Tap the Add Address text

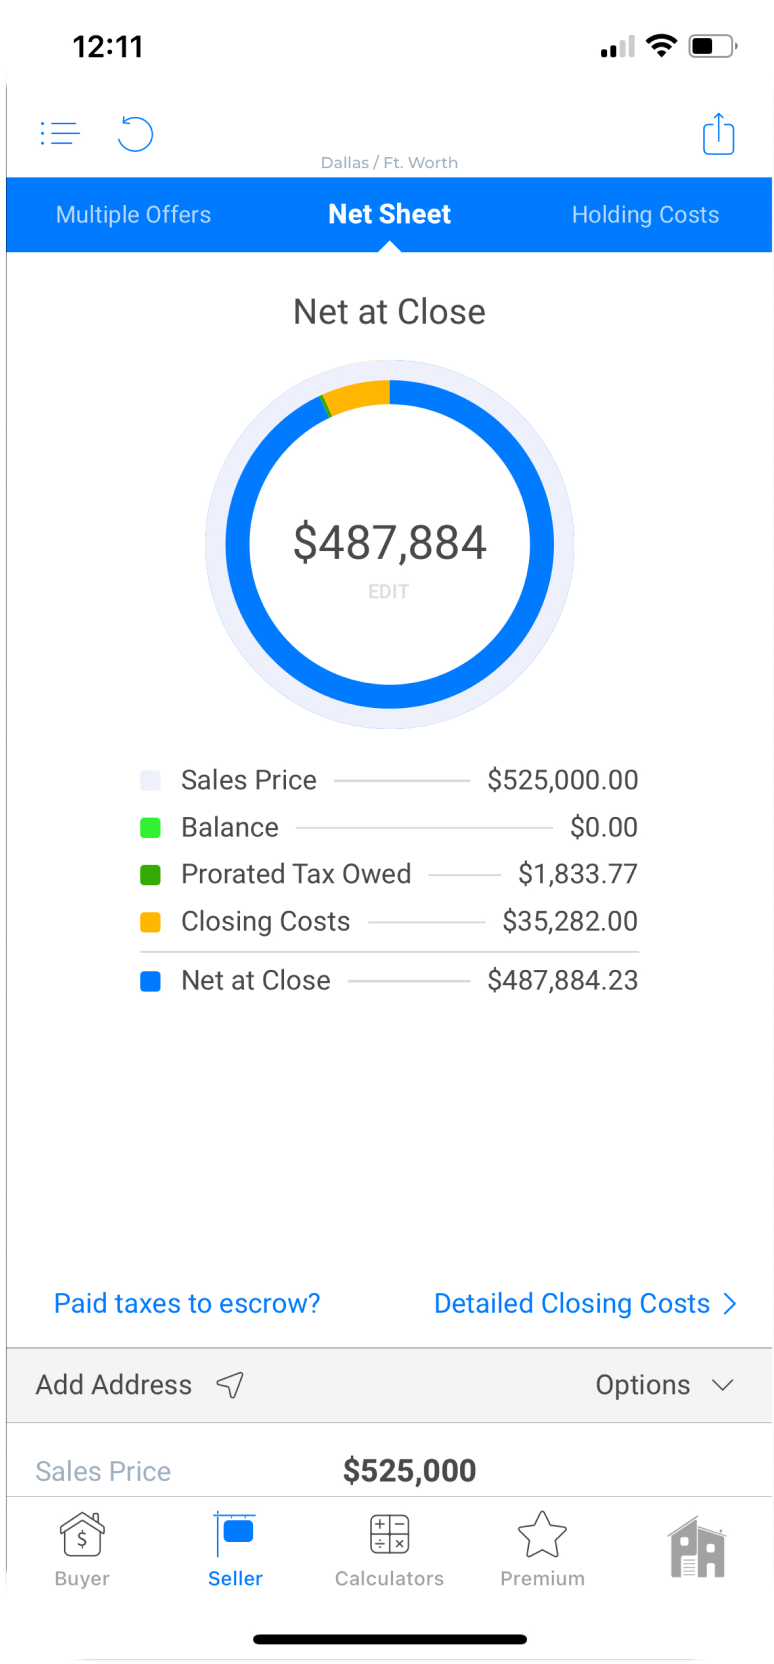114,1385
